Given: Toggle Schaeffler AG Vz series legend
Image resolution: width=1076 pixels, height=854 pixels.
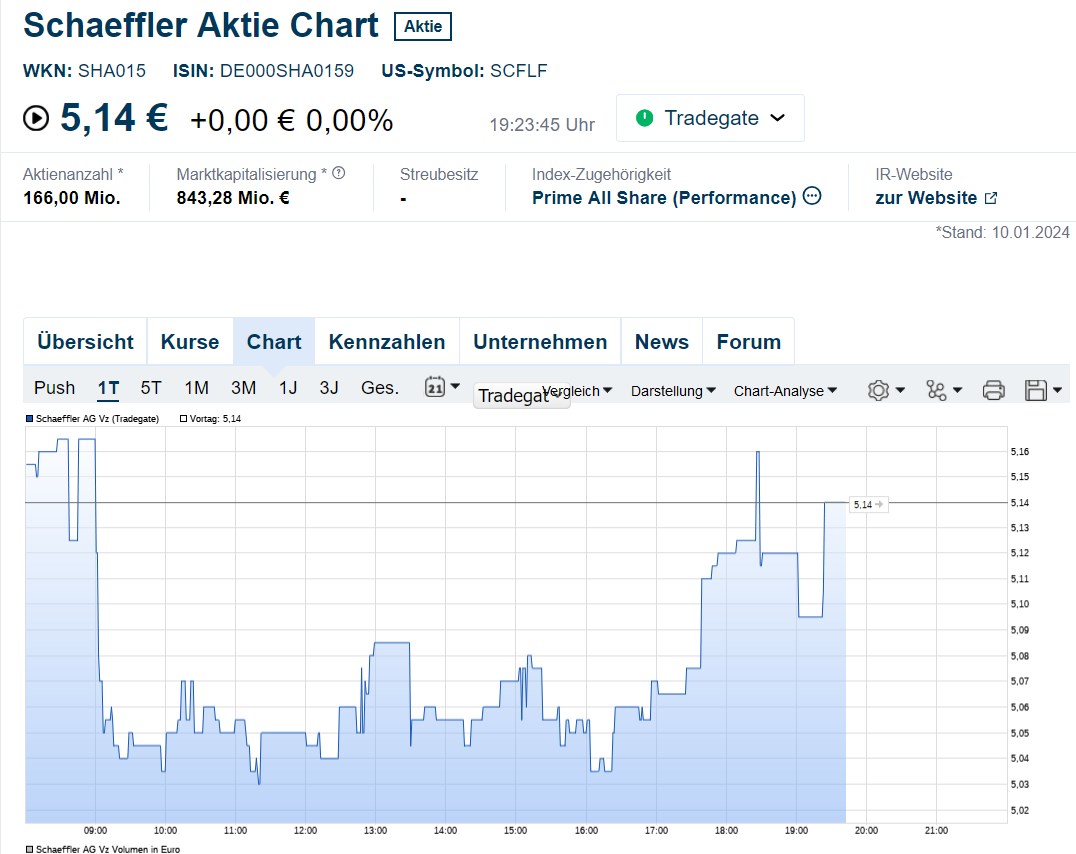Looking at the screenshot, I should click(x=30, y=419).
